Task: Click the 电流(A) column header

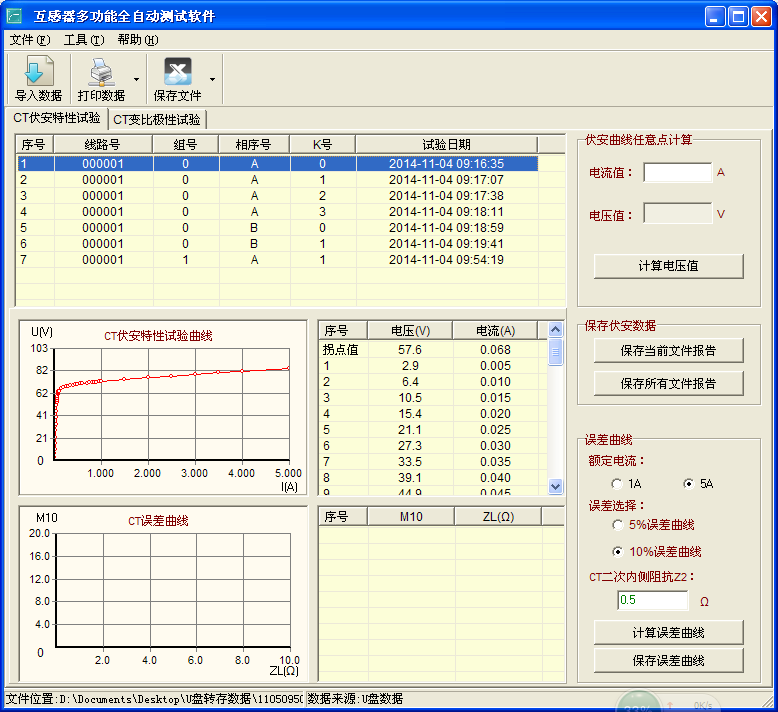Action: click(495, 330)
